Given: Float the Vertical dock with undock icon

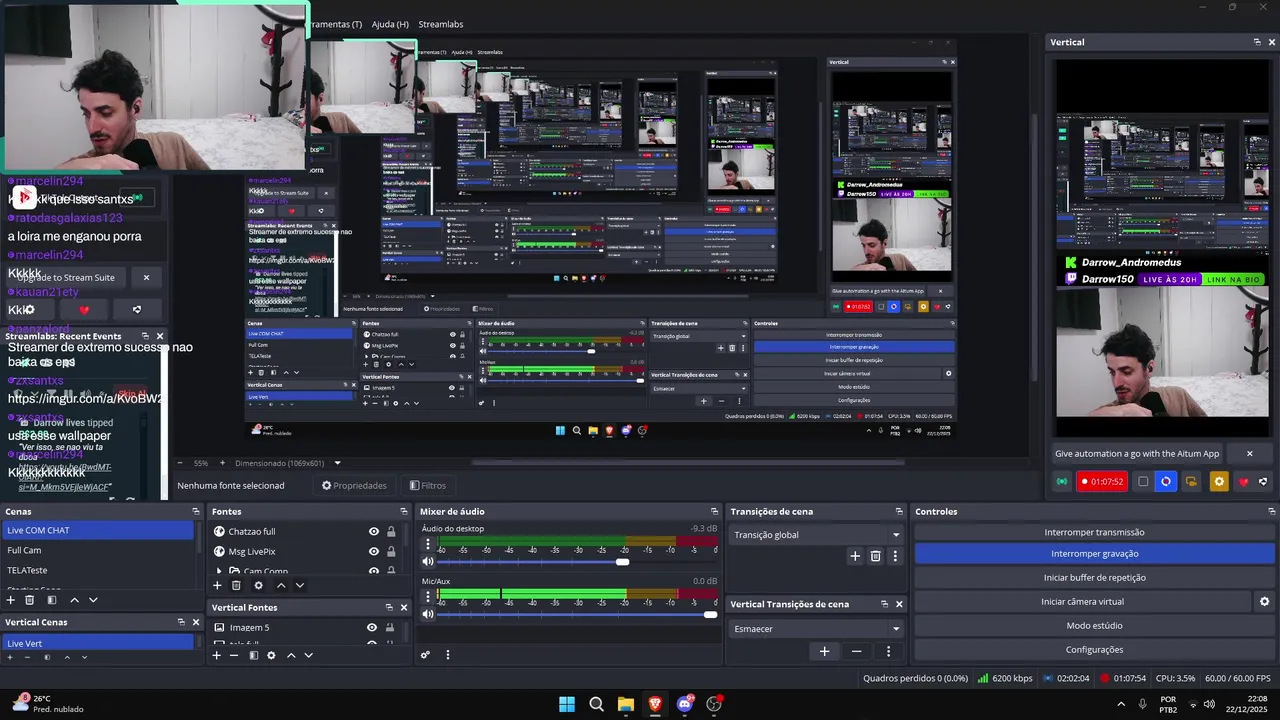Looking at the screenshot, I should (1257, 42).
